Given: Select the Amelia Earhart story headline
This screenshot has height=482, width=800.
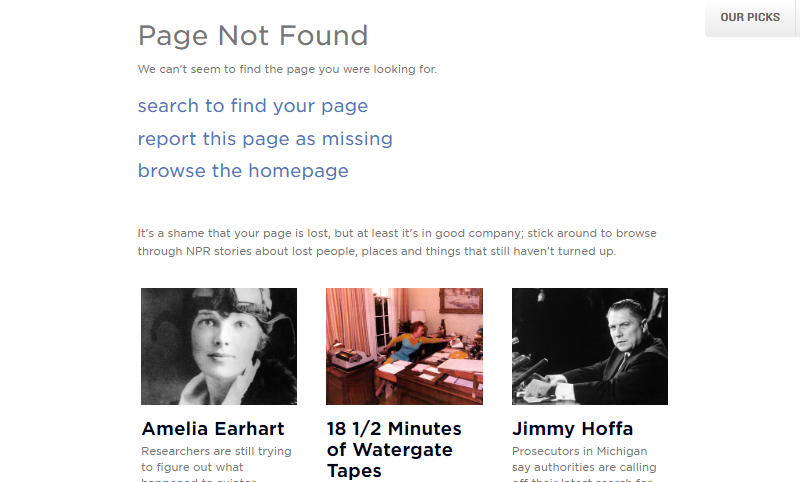Looking at the screenshot, I should click(213, 429).
